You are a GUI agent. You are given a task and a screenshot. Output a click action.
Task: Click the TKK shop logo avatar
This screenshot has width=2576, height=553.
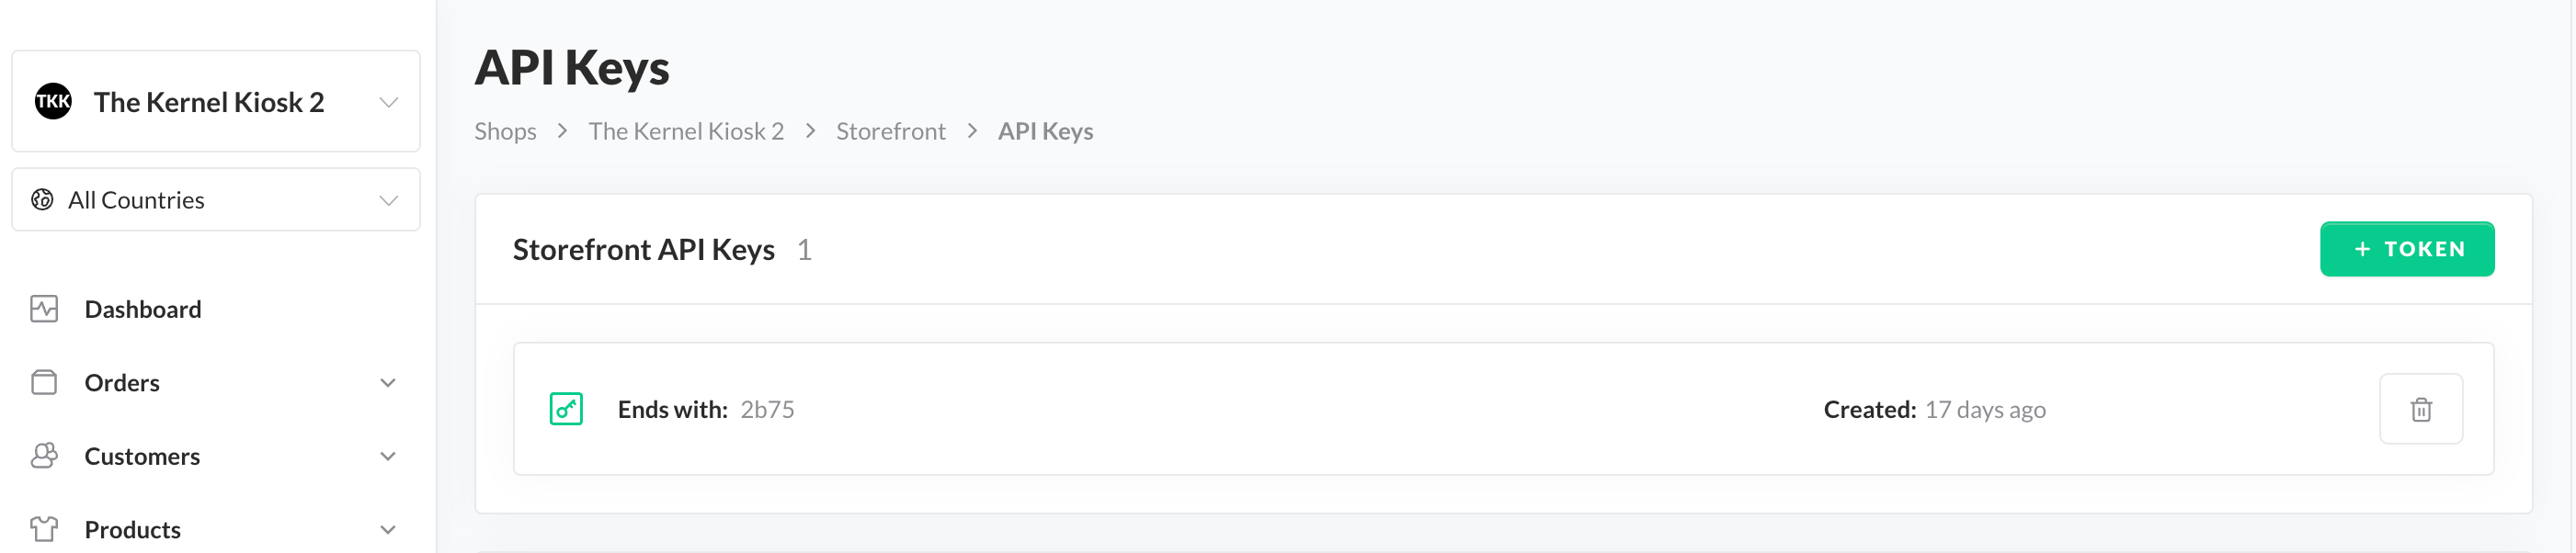(x=53, y=101)
